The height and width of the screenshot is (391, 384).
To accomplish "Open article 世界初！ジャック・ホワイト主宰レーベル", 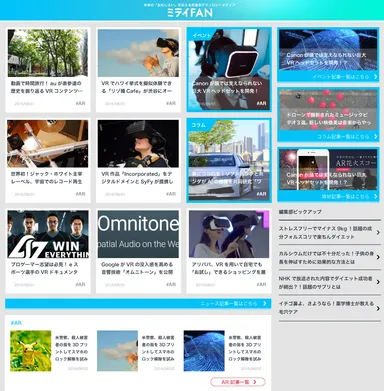I will 46,178.
